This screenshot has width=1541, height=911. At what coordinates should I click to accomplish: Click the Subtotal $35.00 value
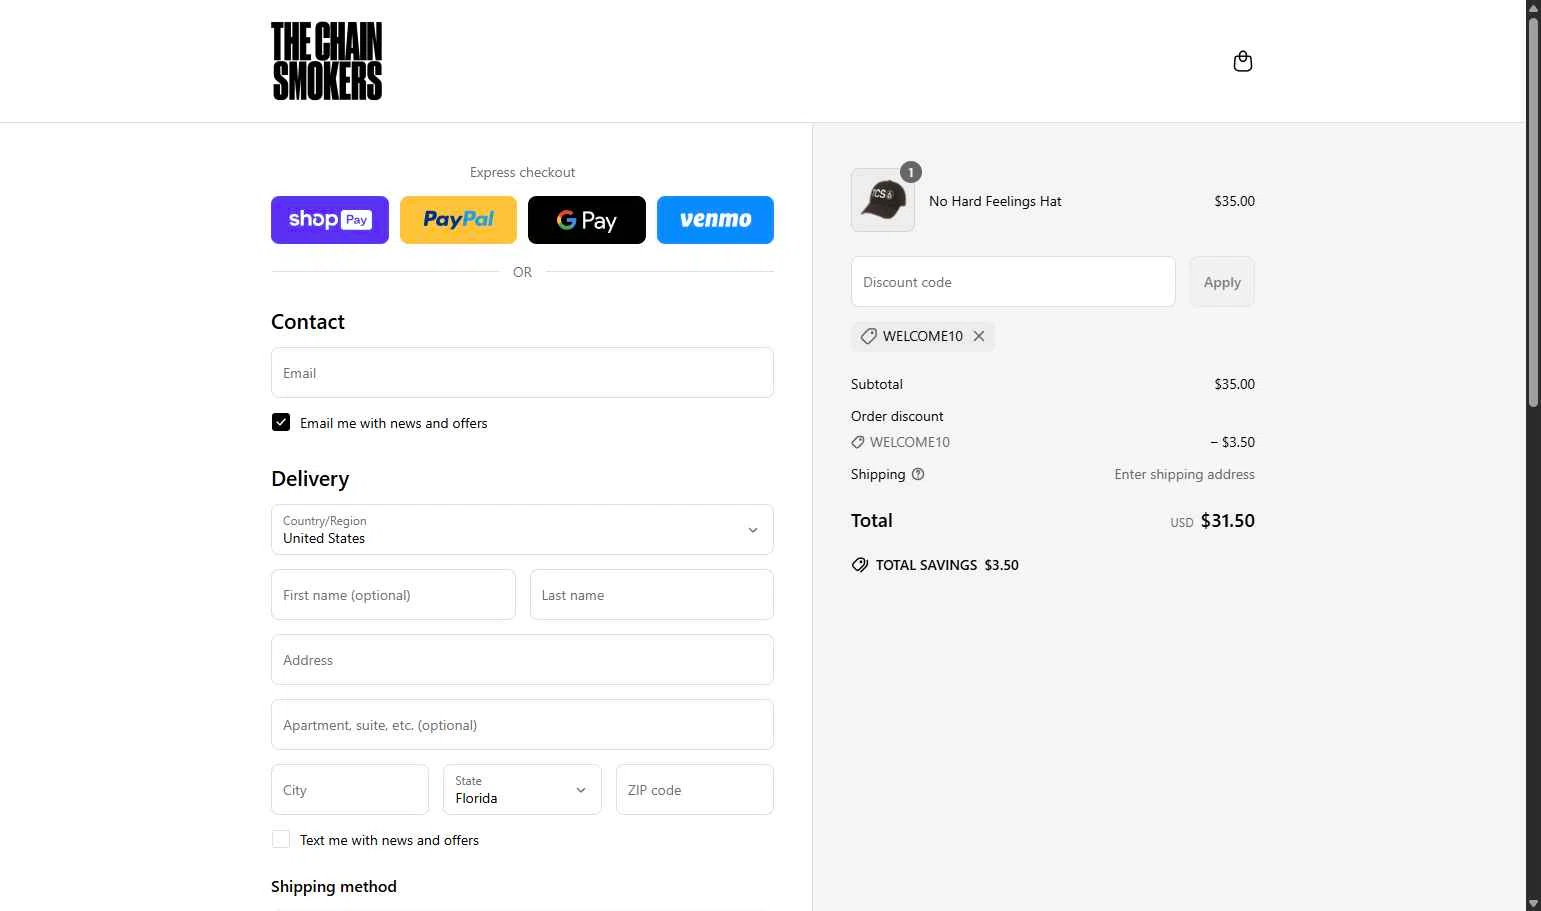point(1234,384)
